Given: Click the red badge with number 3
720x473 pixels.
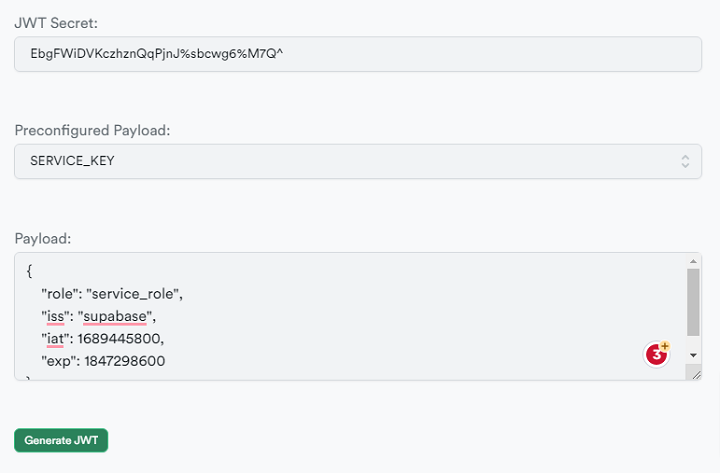Looking at the screenshot, I should click(x=656, y=355).
